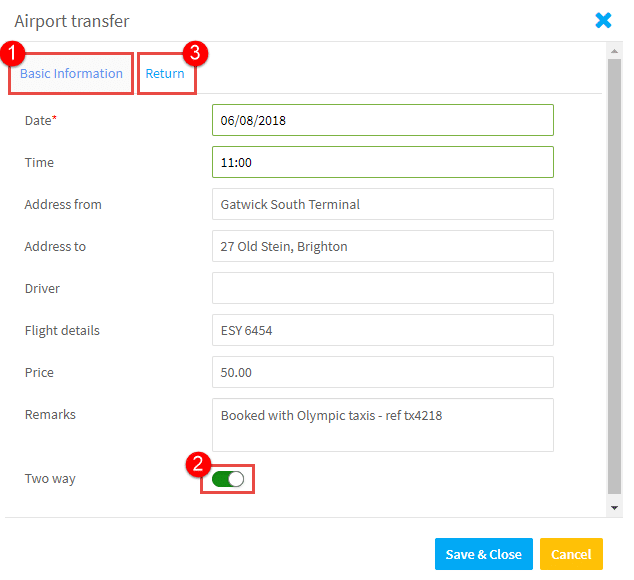Click the Address to field

[383, 246]
